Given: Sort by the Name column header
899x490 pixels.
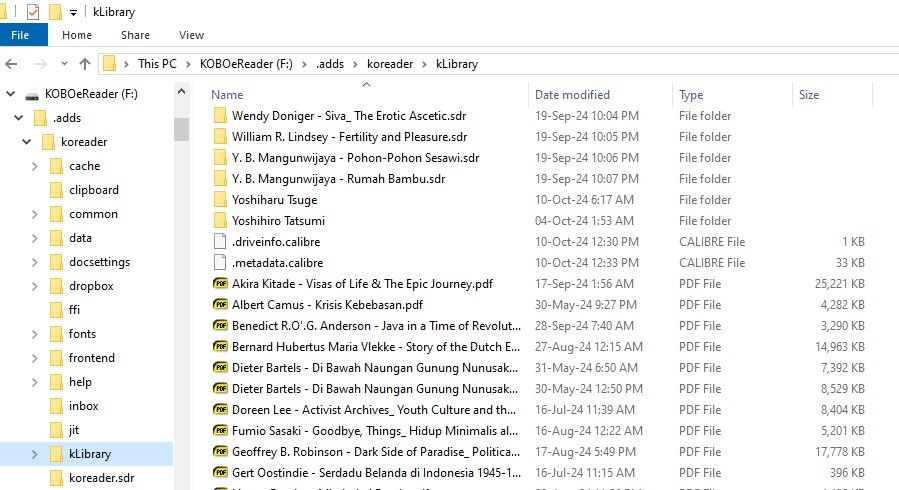Looking at the screenshot, I should tap(227, 95).
